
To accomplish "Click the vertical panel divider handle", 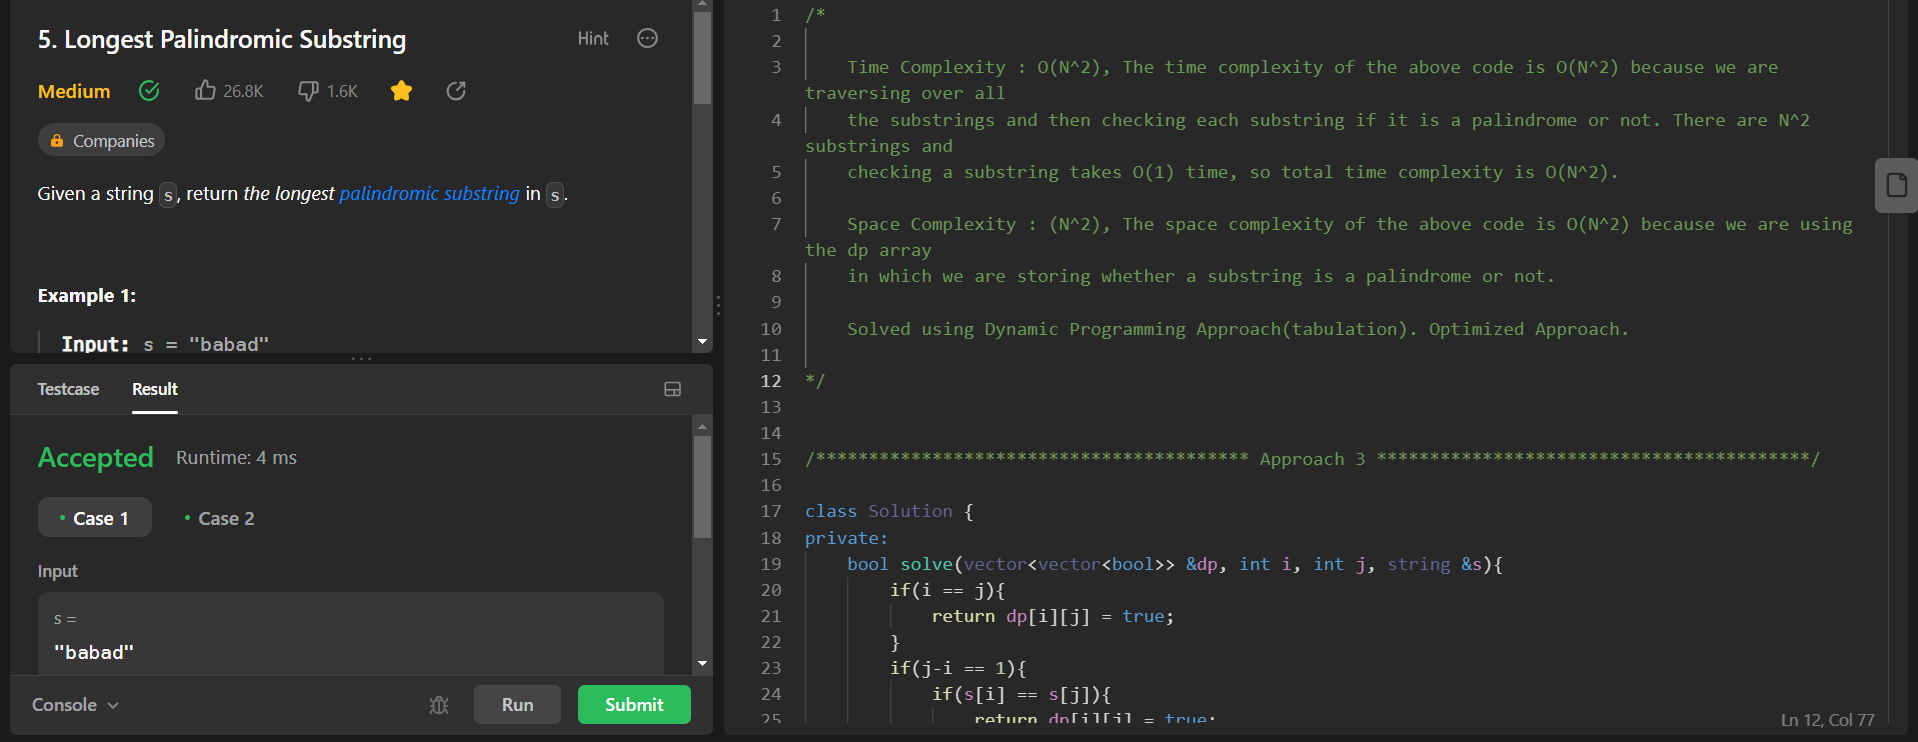I will tap(718, 305).
